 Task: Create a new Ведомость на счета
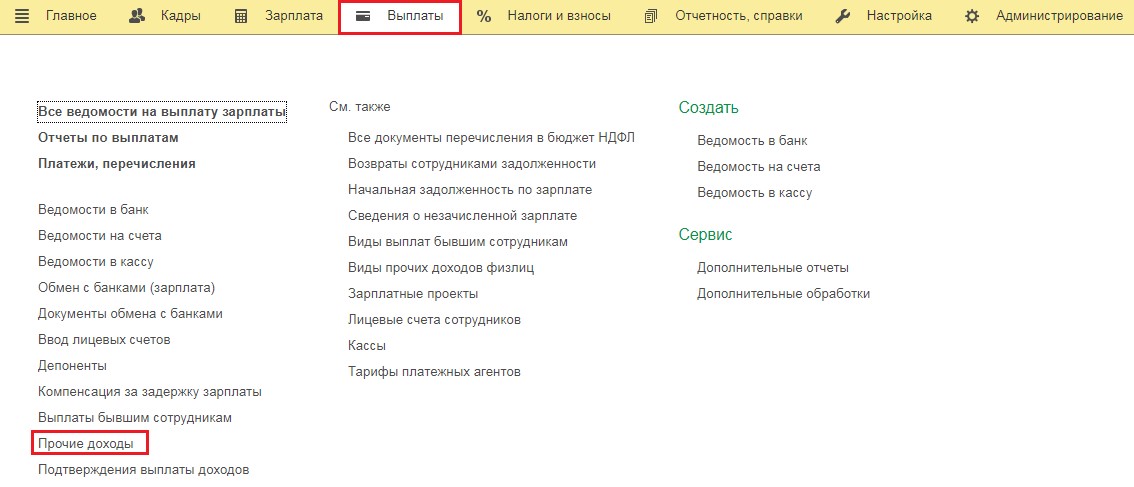759,167
